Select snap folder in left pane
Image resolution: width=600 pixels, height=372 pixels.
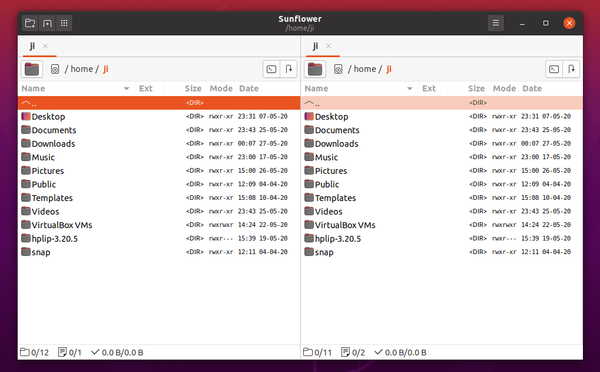pos(159,253)
